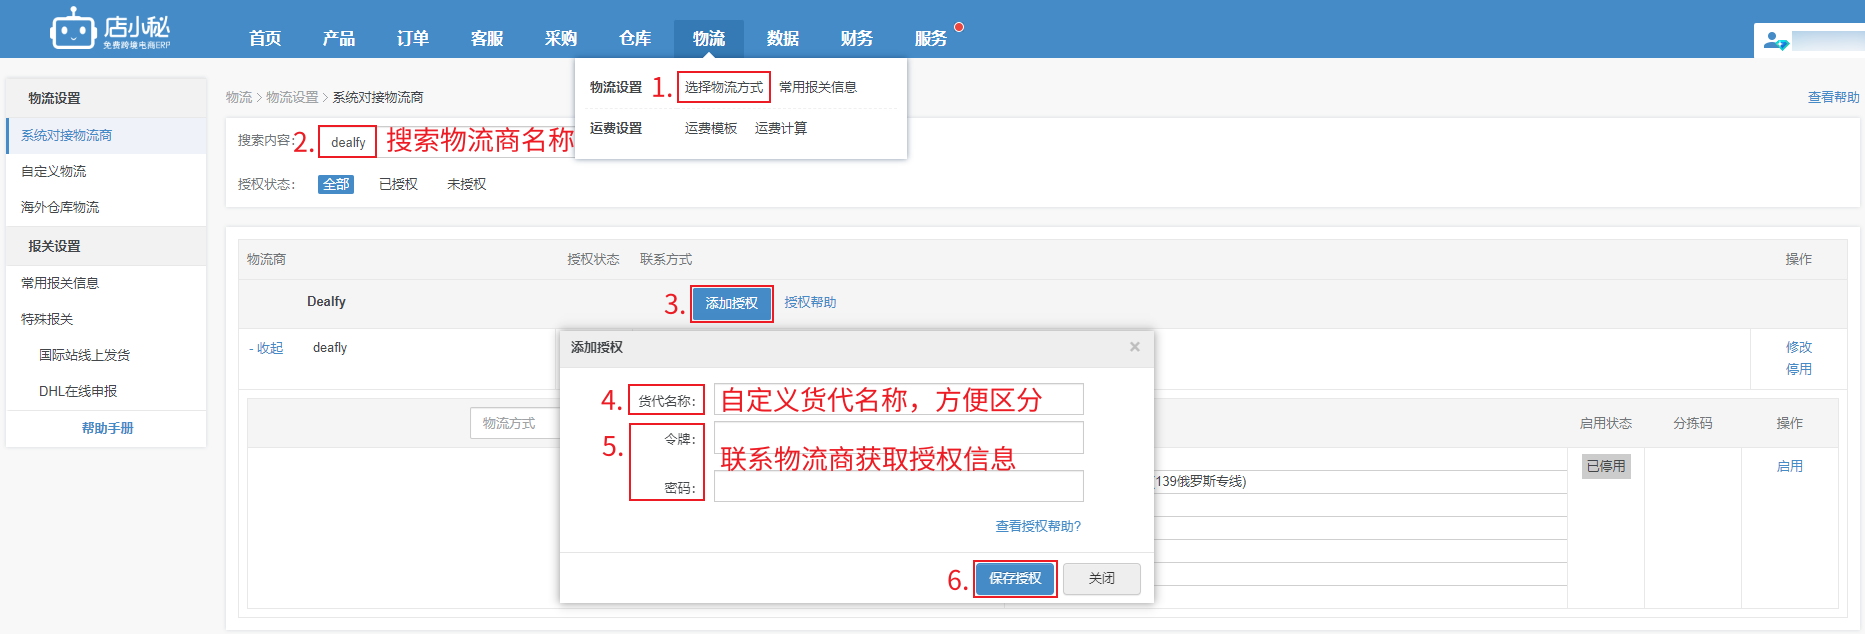The height and width of the screenshot is (634, 1865).
Task: Click the 添加授权 button
Action: pyautogui.click(x=731, y=303)
